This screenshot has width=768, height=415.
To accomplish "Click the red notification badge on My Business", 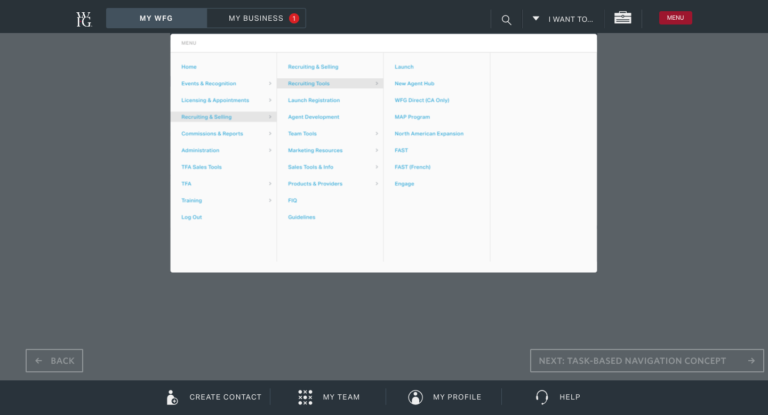I will pos(294,19).
